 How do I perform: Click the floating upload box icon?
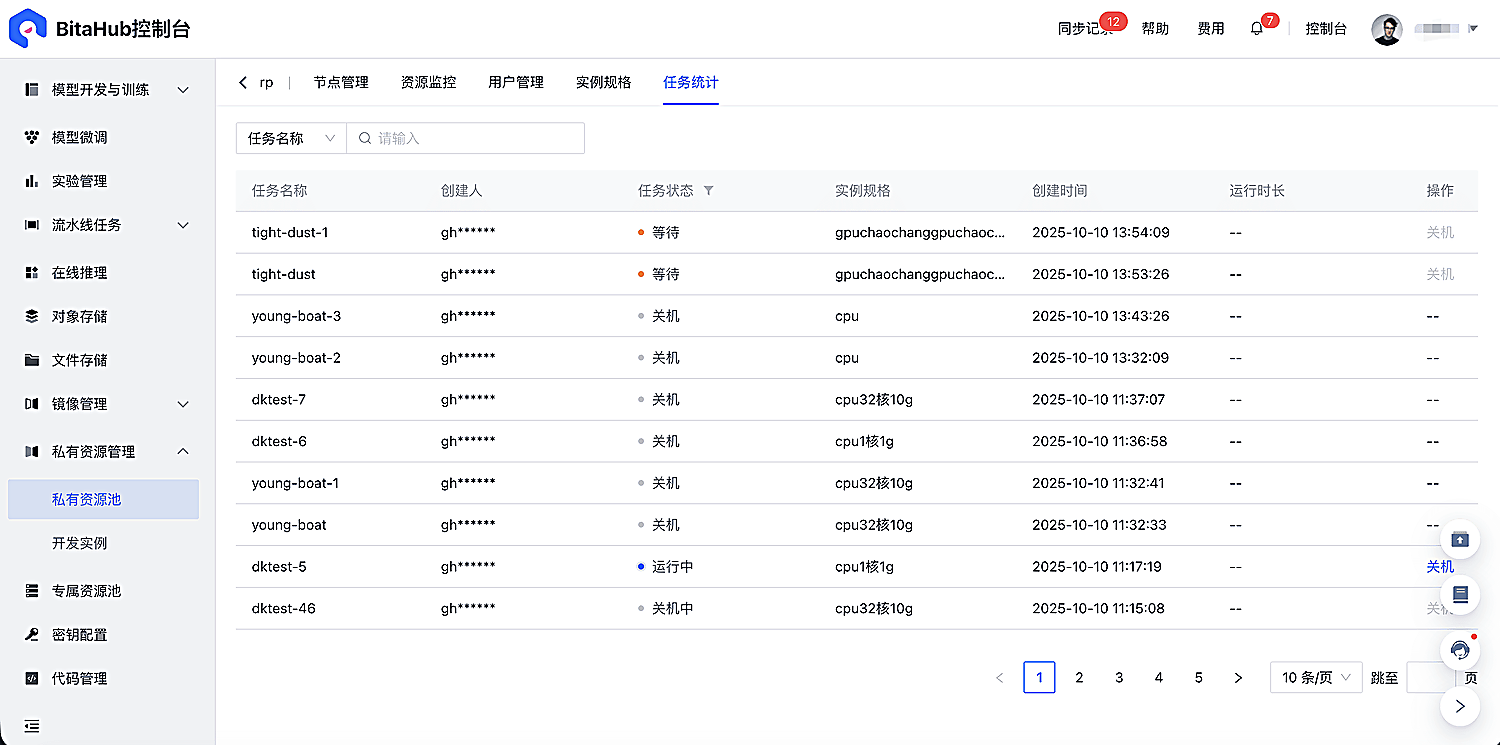point(1460,539)
